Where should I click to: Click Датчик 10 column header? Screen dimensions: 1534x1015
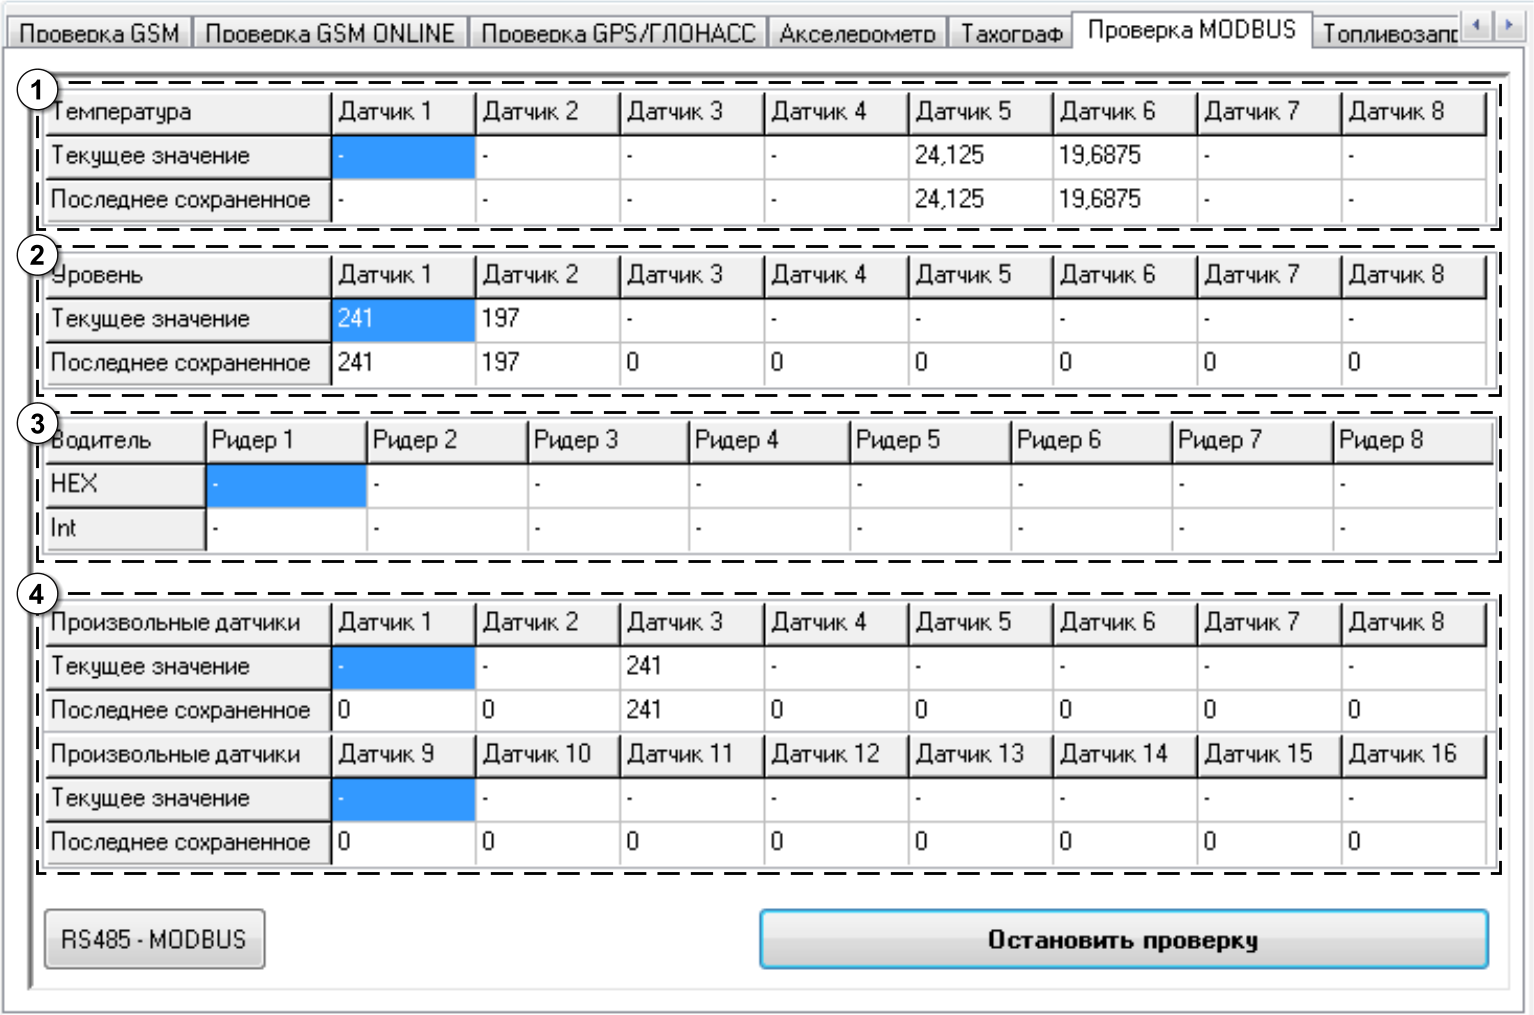point(547,754)
